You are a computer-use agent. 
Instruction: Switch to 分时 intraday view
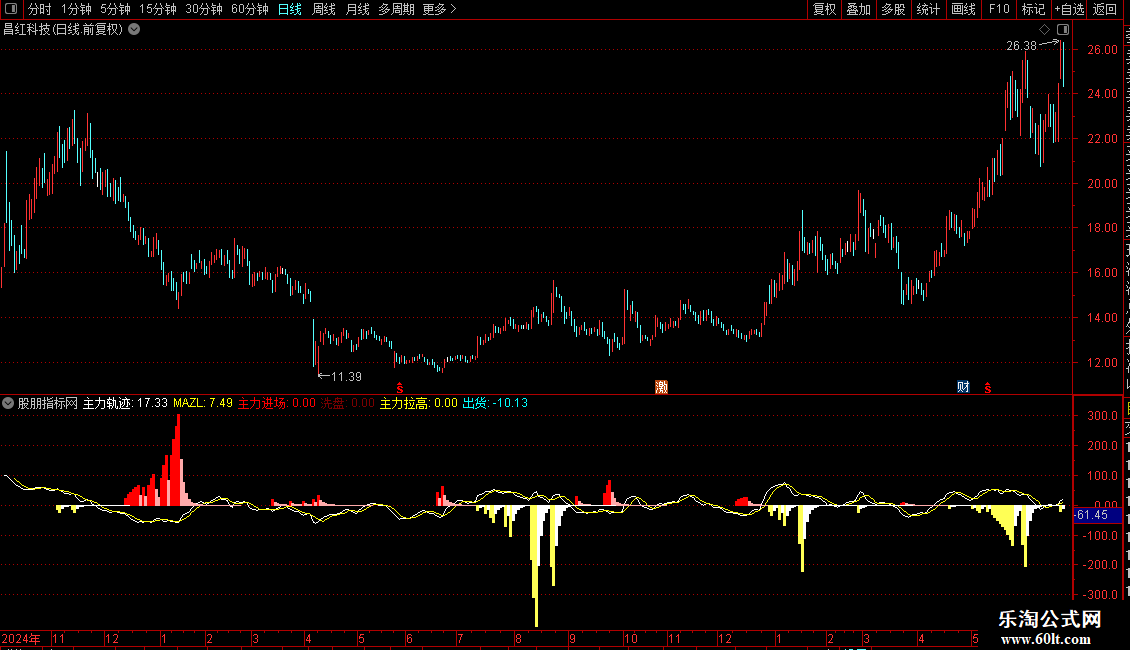40,9
